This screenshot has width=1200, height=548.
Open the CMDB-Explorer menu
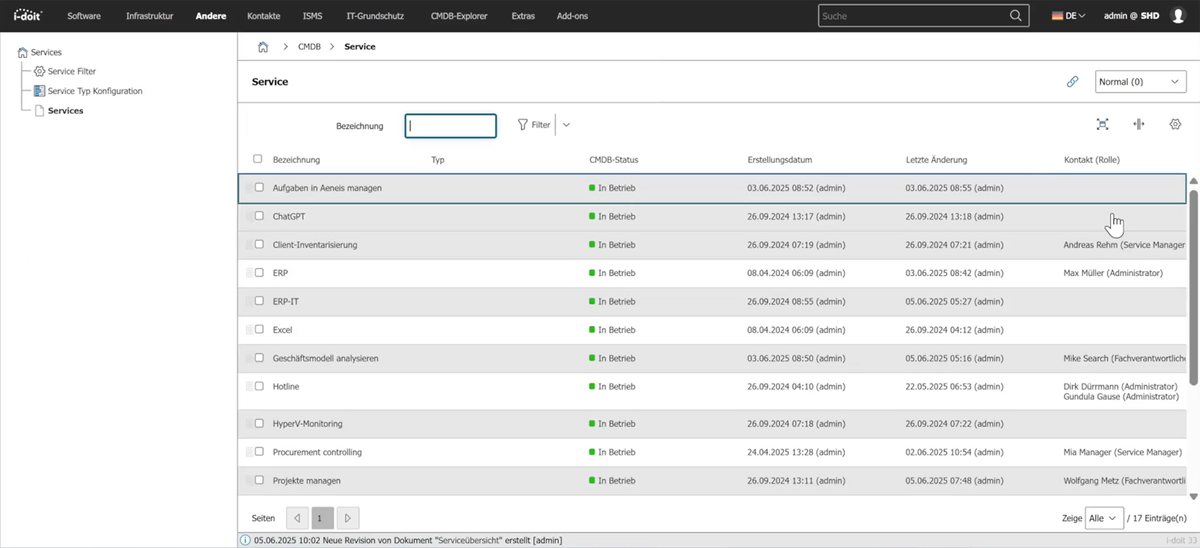459,16
